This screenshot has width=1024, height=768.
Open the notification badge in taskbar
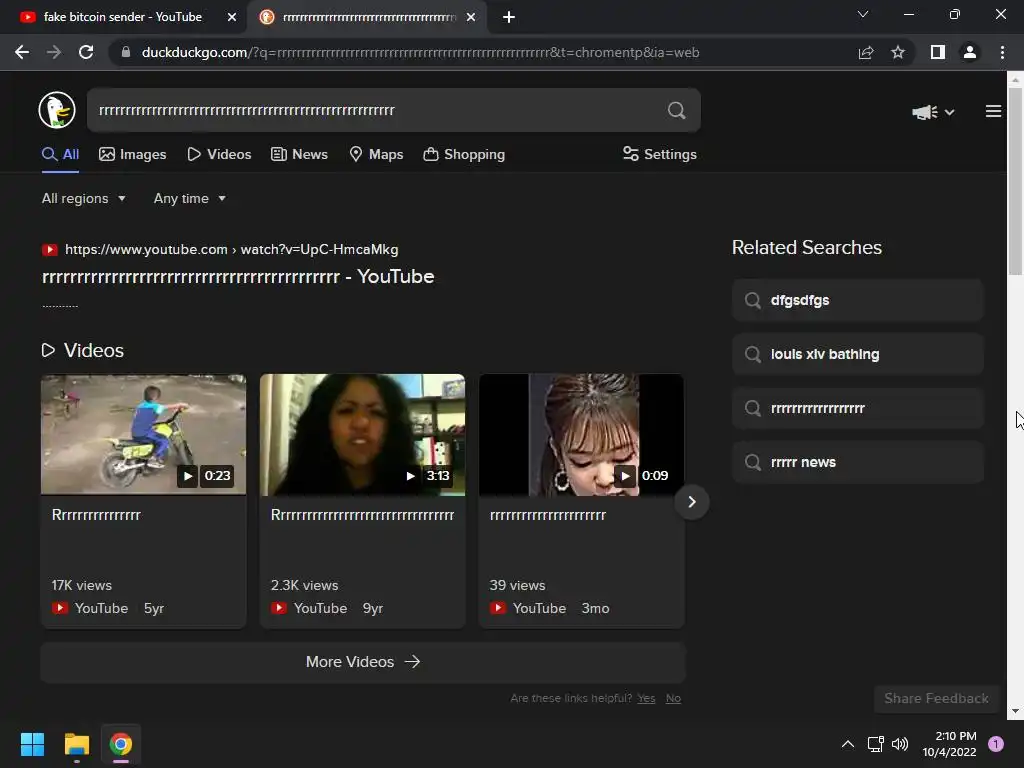click(996, 744)
